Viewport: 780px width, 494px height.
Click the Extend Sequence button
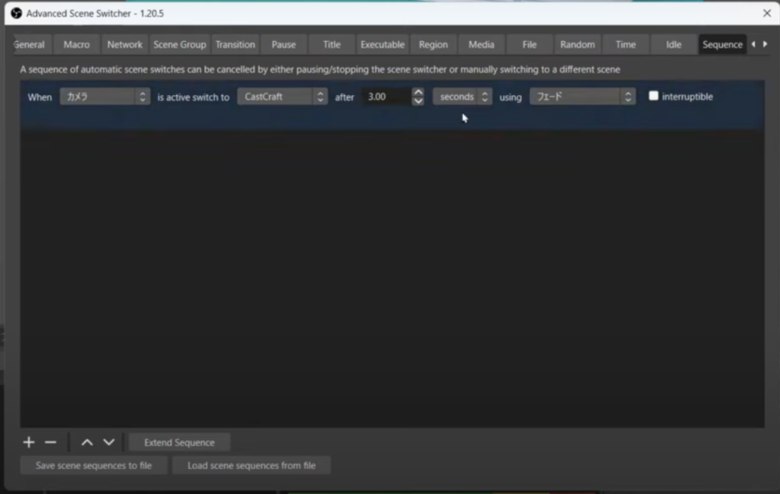point(179,442)
